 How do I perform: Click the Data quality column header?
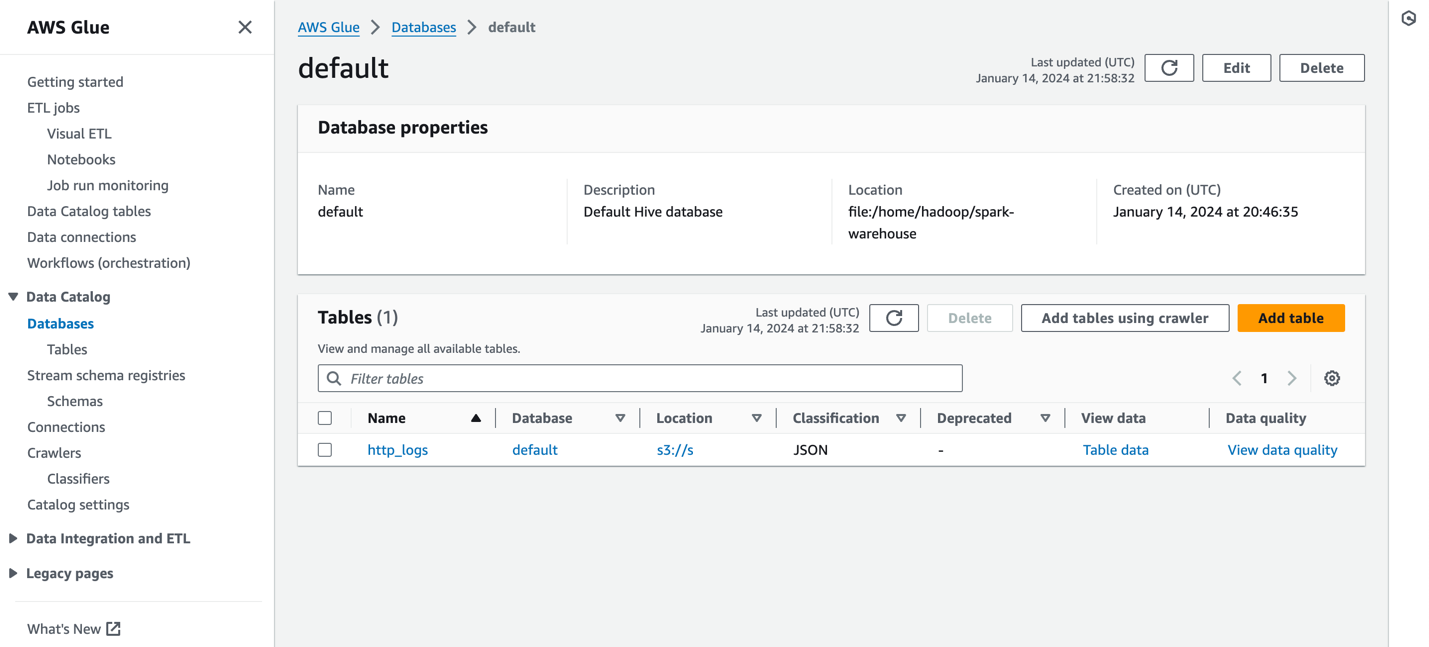pos(1266,418)
